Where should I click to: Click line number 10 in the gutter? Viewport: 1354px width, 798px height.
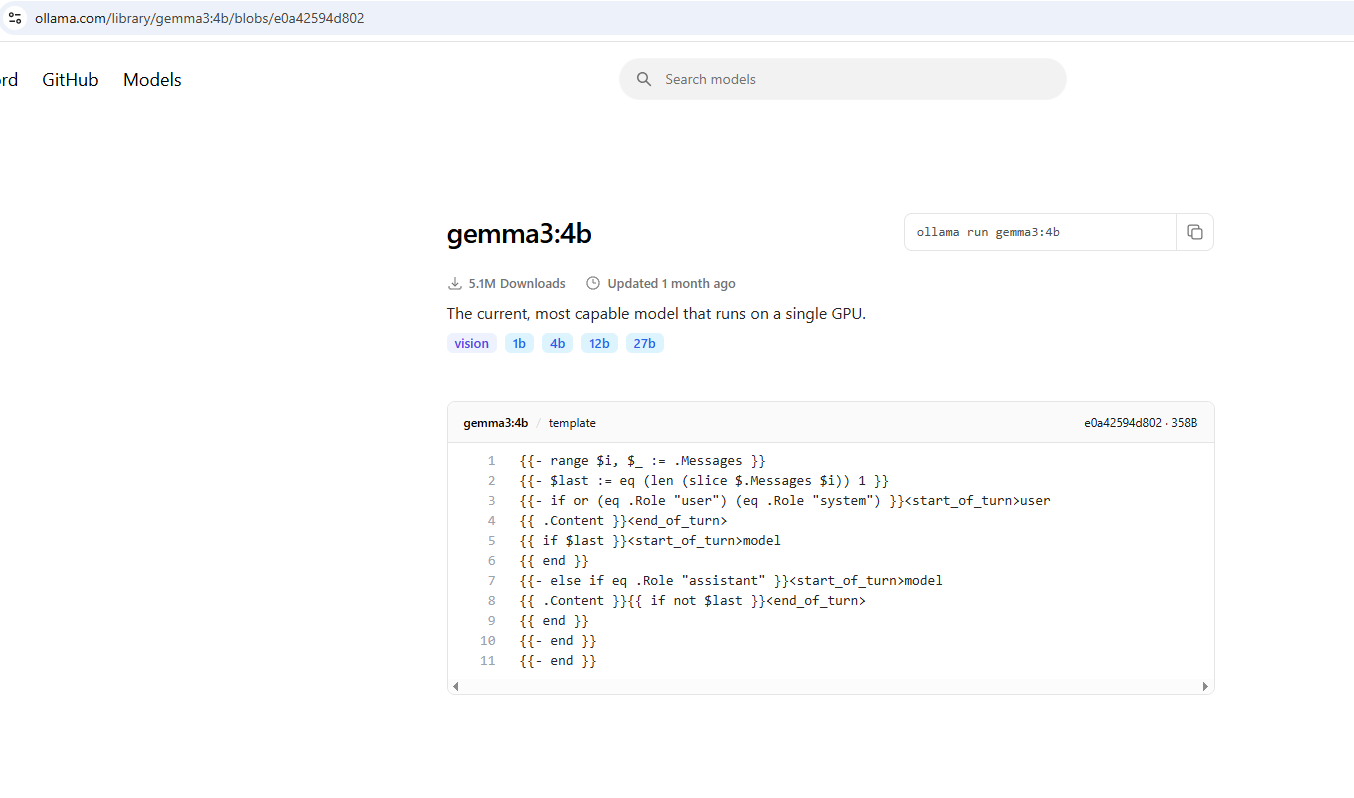point(488,641)
